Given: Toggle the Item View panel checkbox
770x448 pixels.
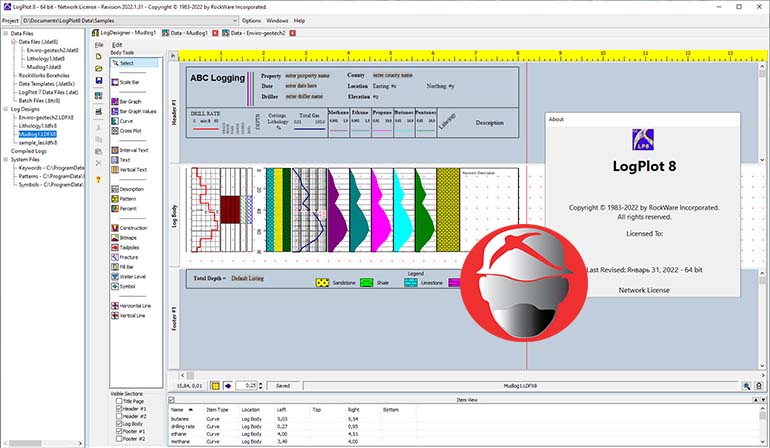Looking at the screenshot, I should pos(171,400).
